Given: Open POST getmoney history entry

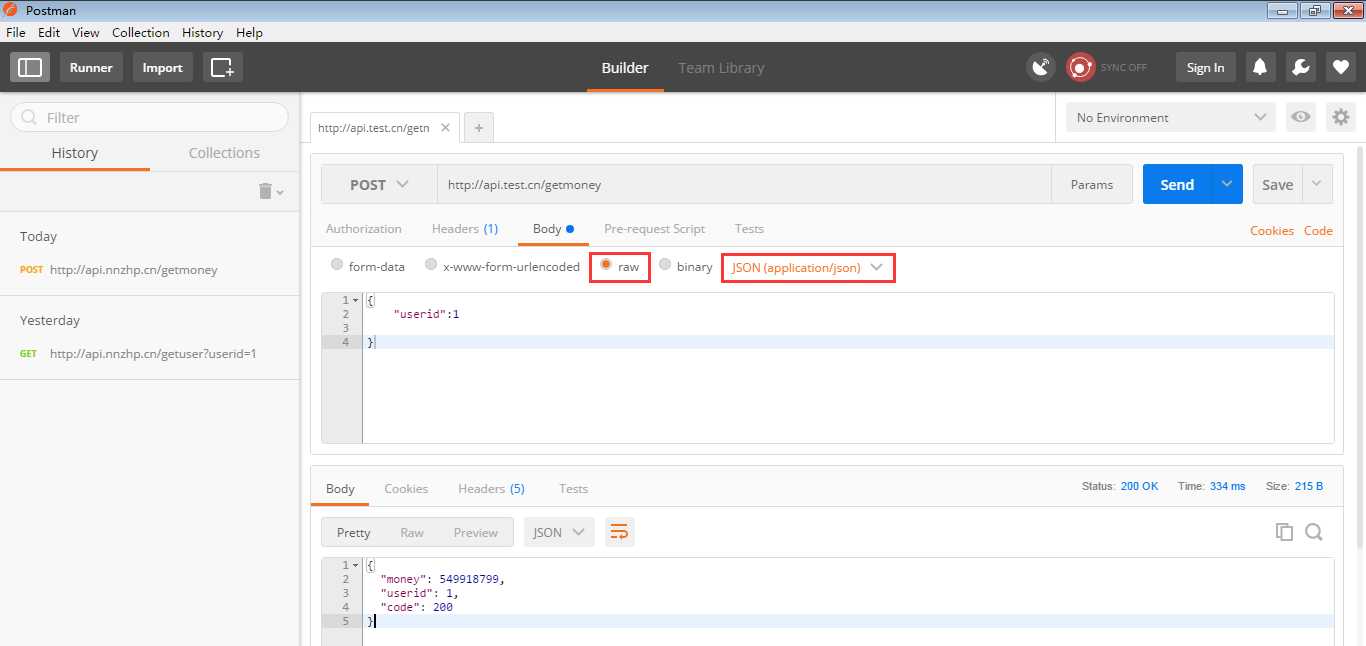Looking at the screenshot, I should (x=150, y=269).
